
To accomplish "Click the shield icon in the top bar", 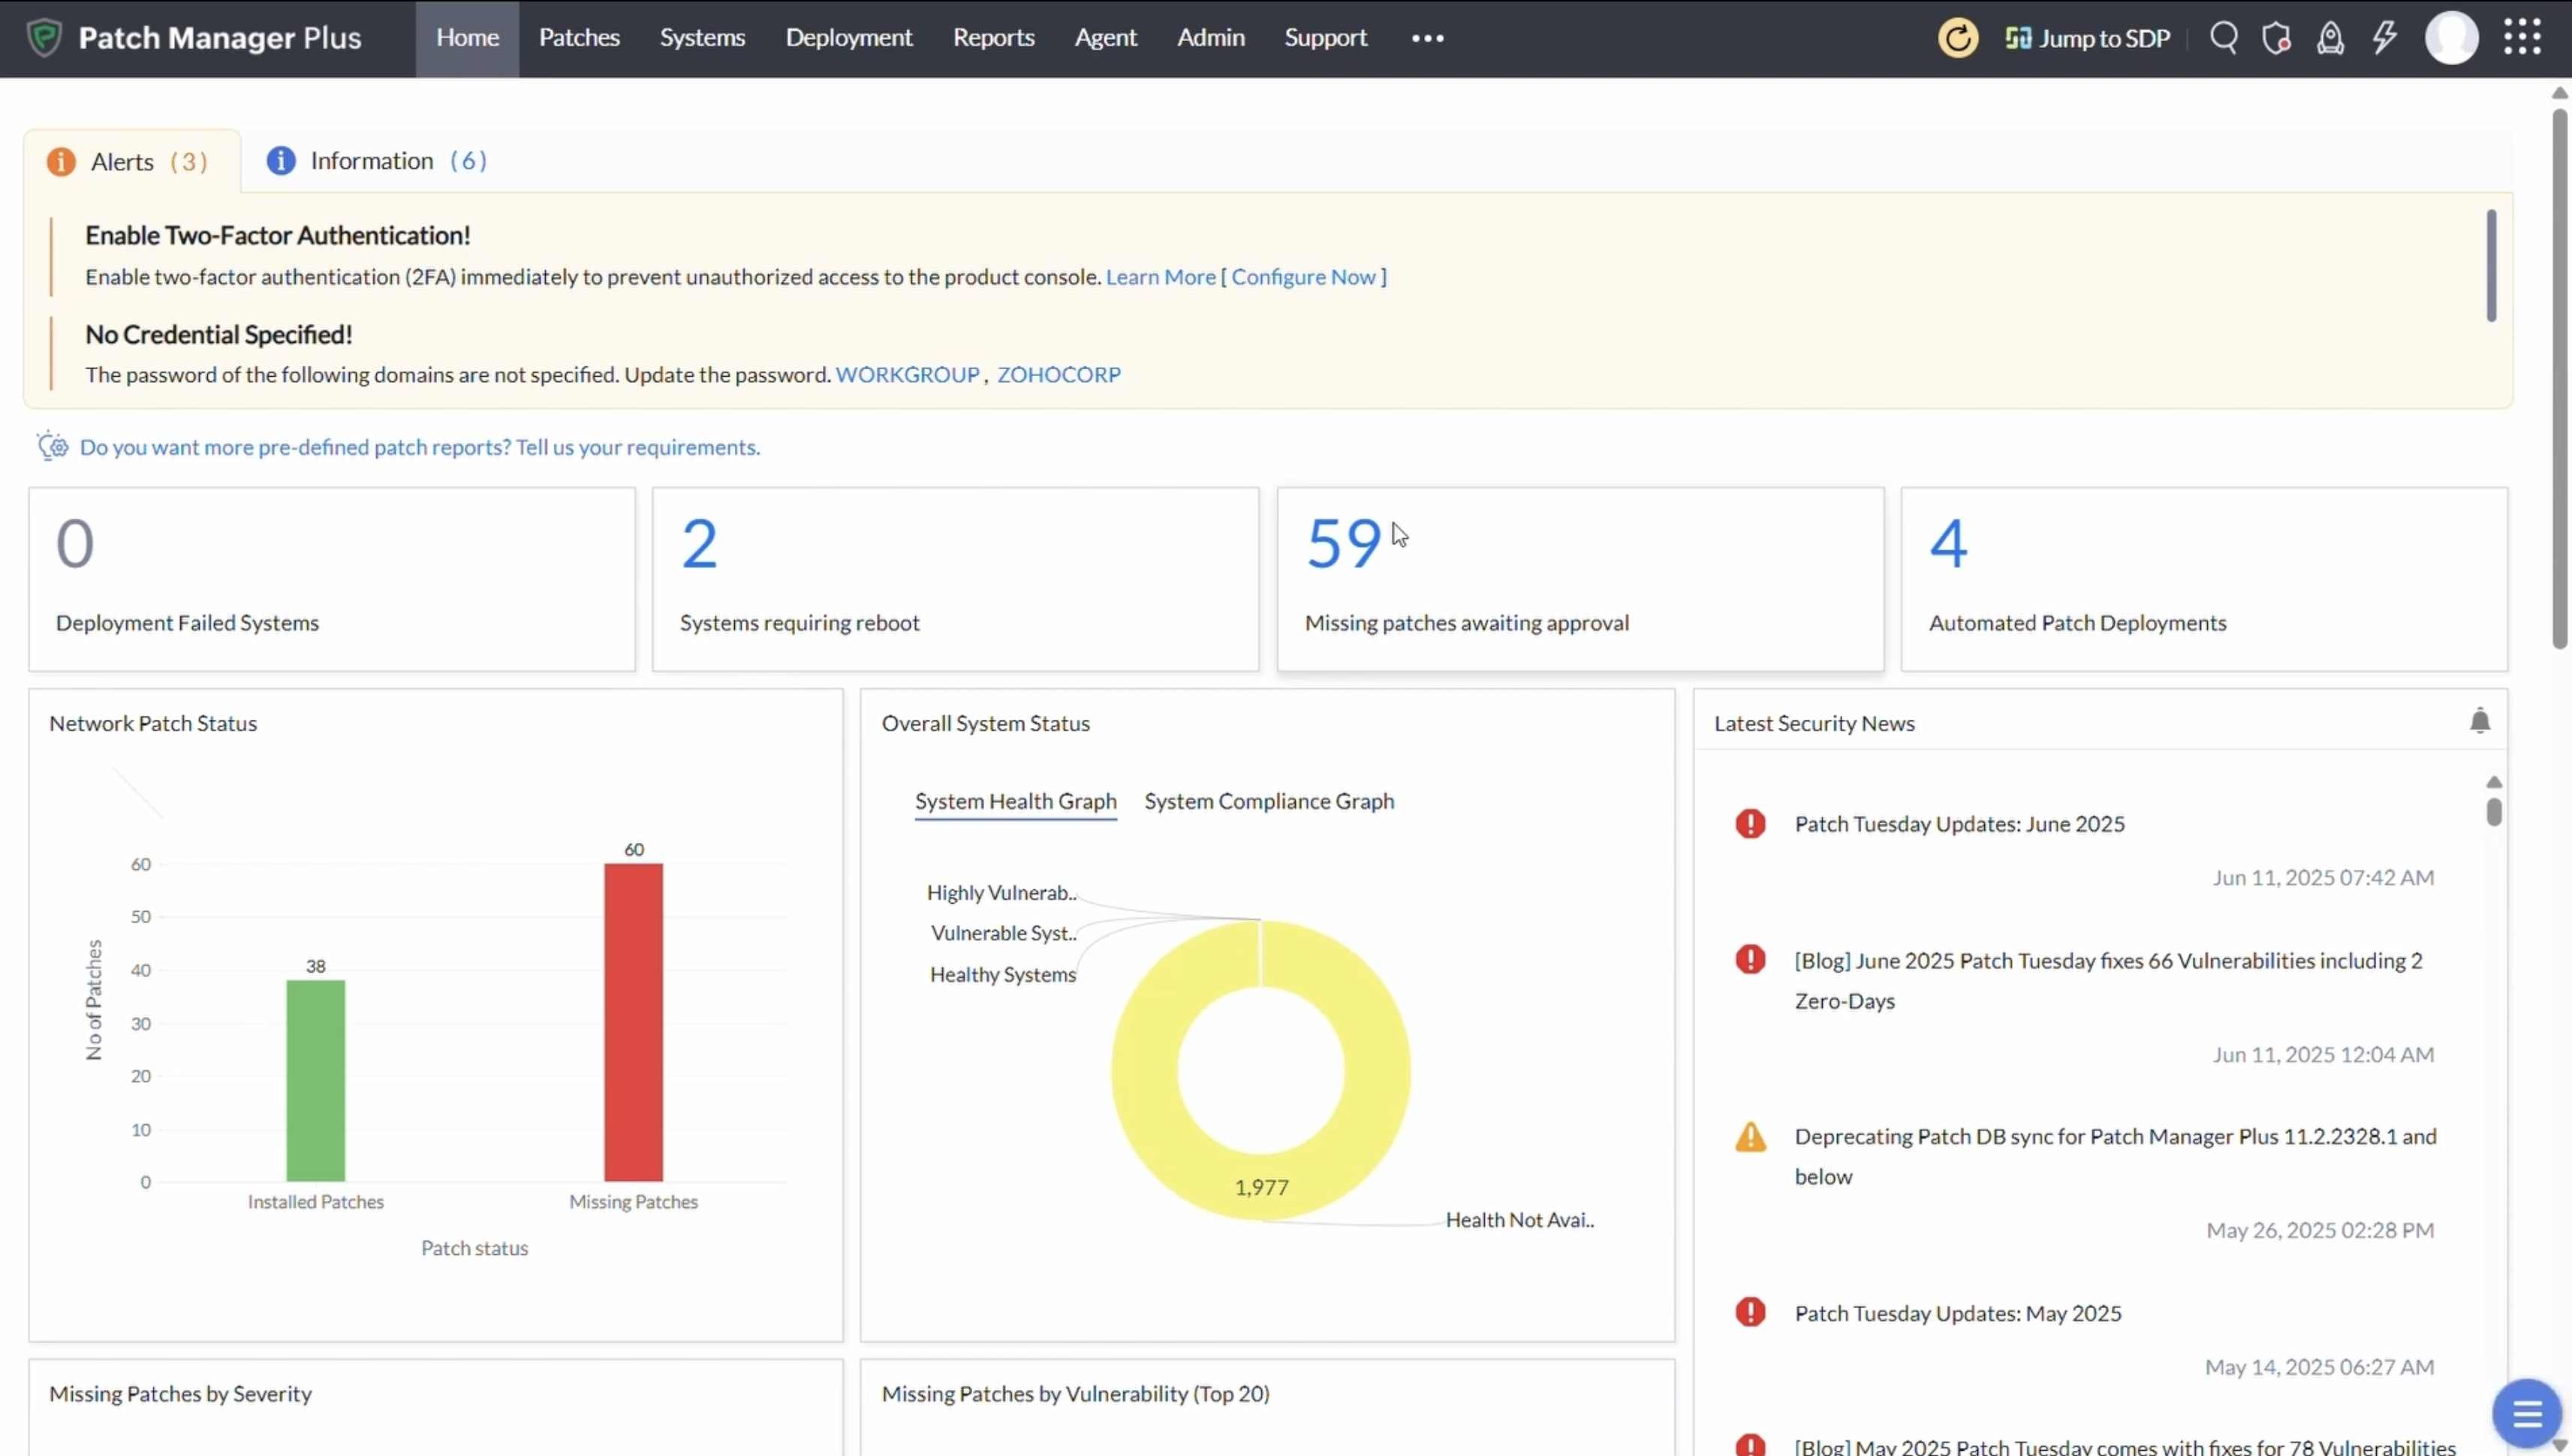I will [2277, 38].
